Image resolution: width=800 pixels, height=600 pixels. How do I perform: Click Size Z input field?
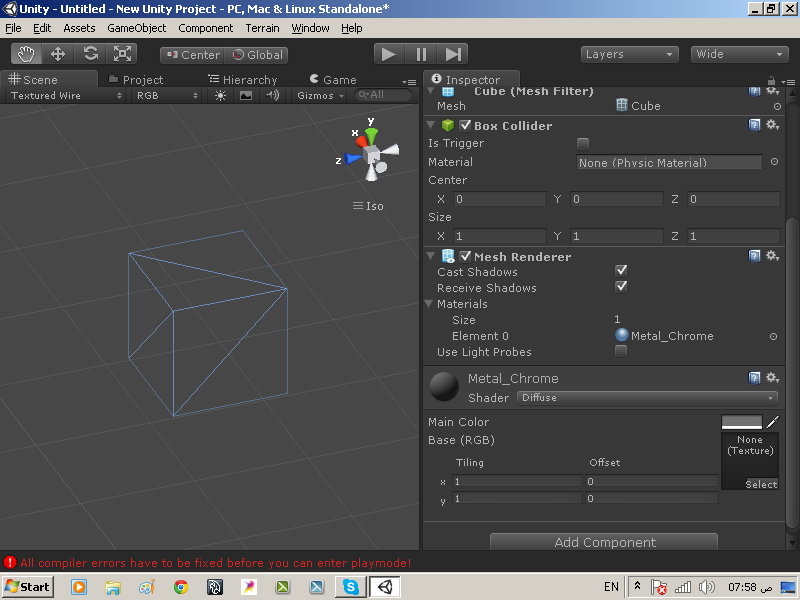733,236
